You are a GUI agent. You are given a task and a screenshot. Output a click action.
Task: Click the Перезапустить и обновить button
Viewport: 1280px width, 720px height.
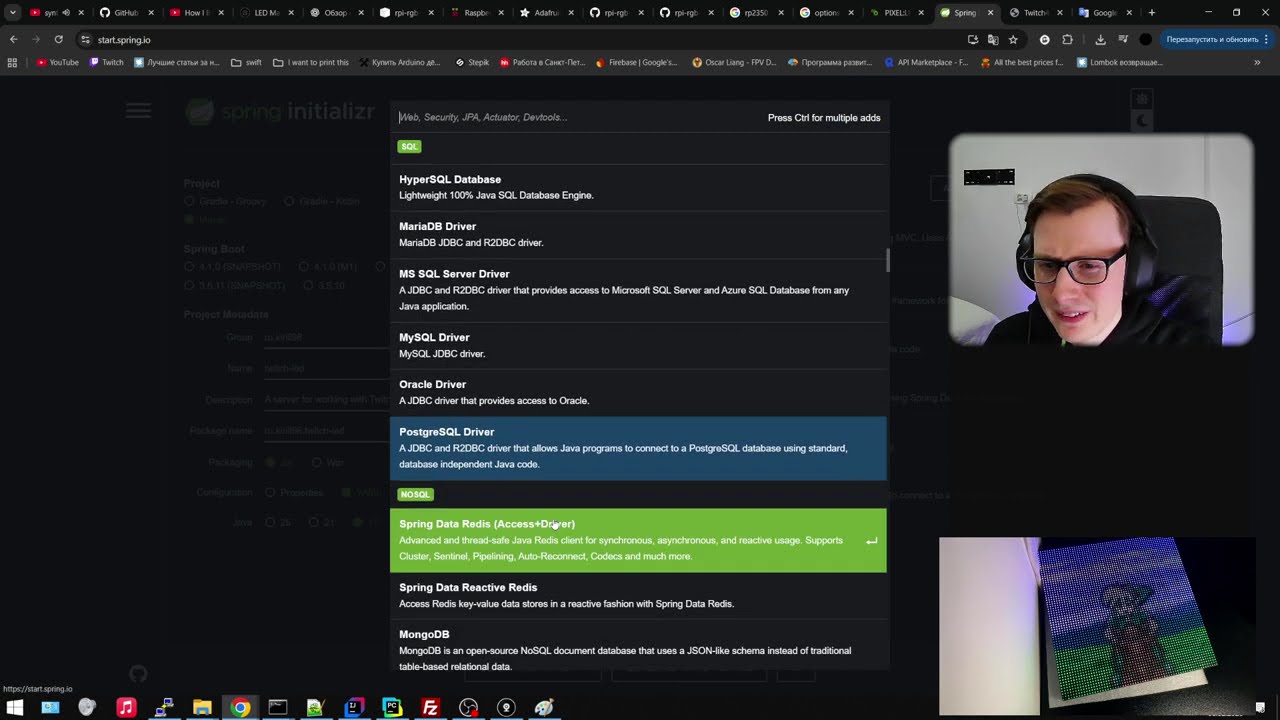pos(1212,39)
